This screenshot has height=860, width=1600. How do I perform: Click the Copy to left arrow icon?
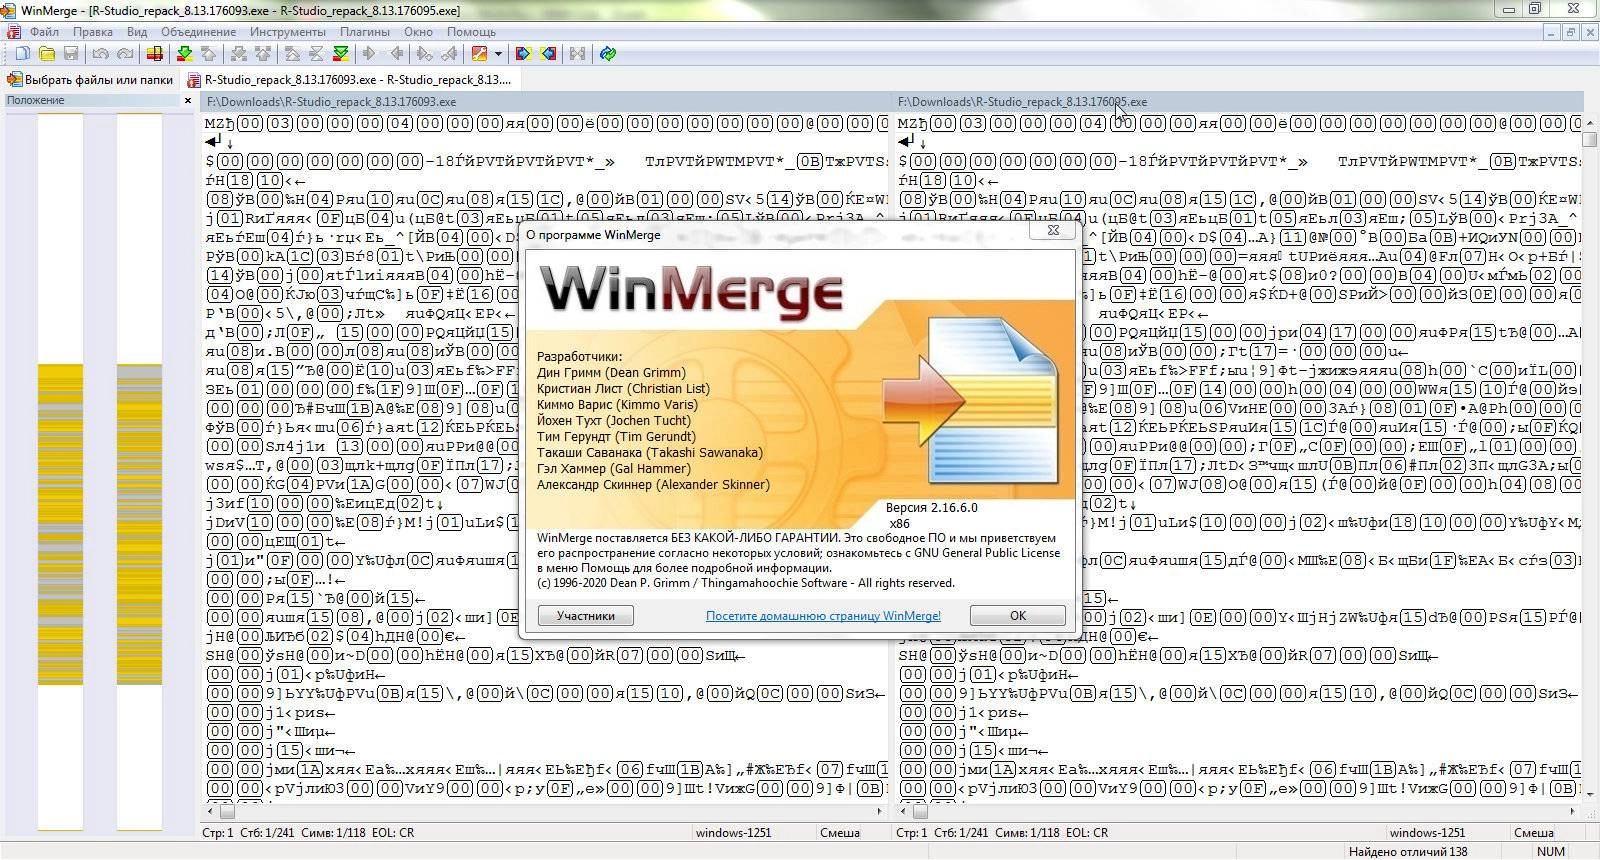pyautogui.click(x=397, y=54)
